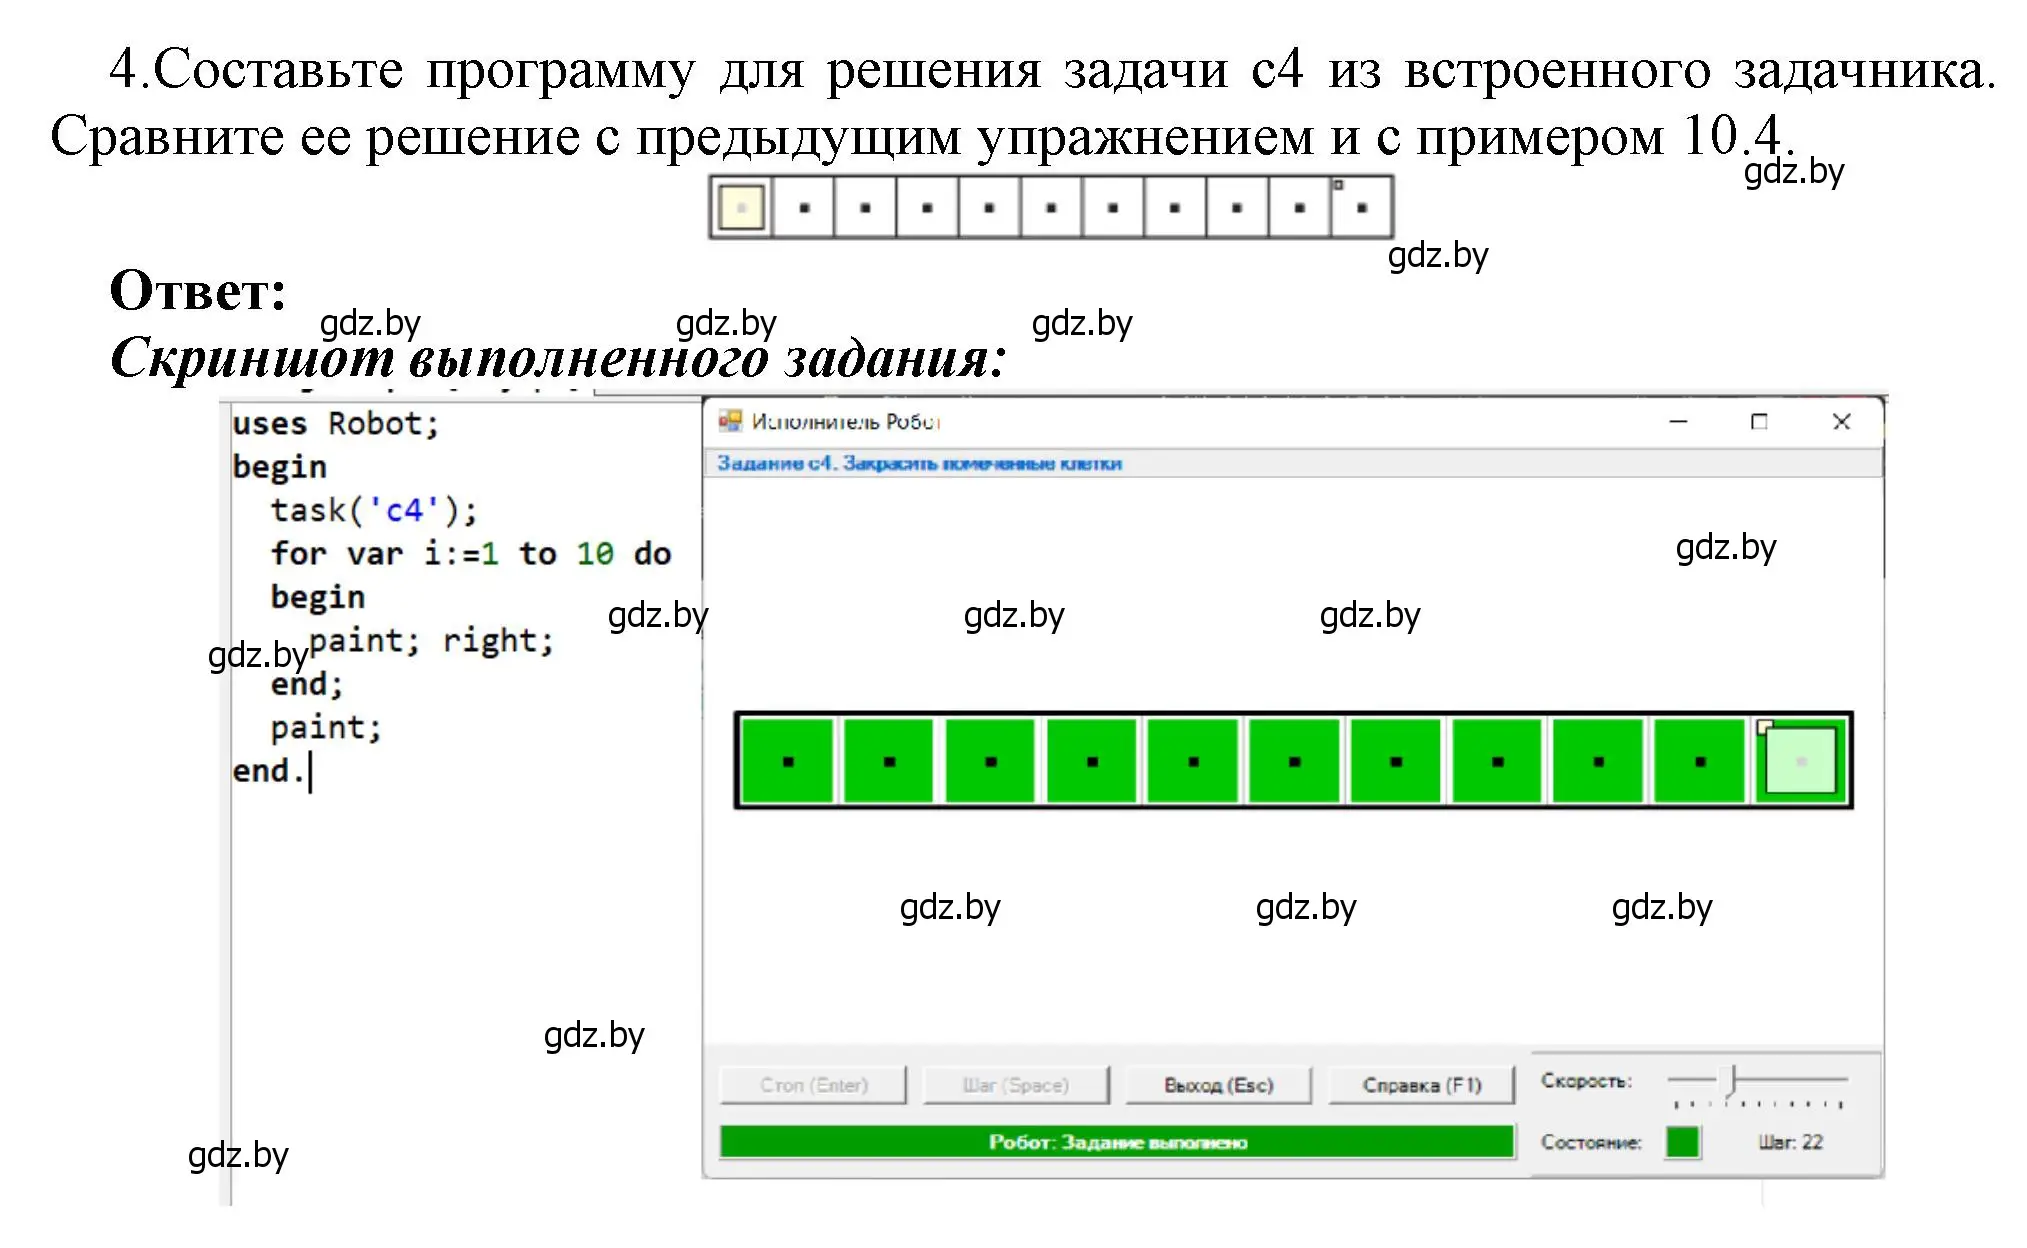Screen dimensions: 2027x1248
Task: Minimize the Исполнитель Робот window
Action: pyautogui.click(x=1678, y=422)
